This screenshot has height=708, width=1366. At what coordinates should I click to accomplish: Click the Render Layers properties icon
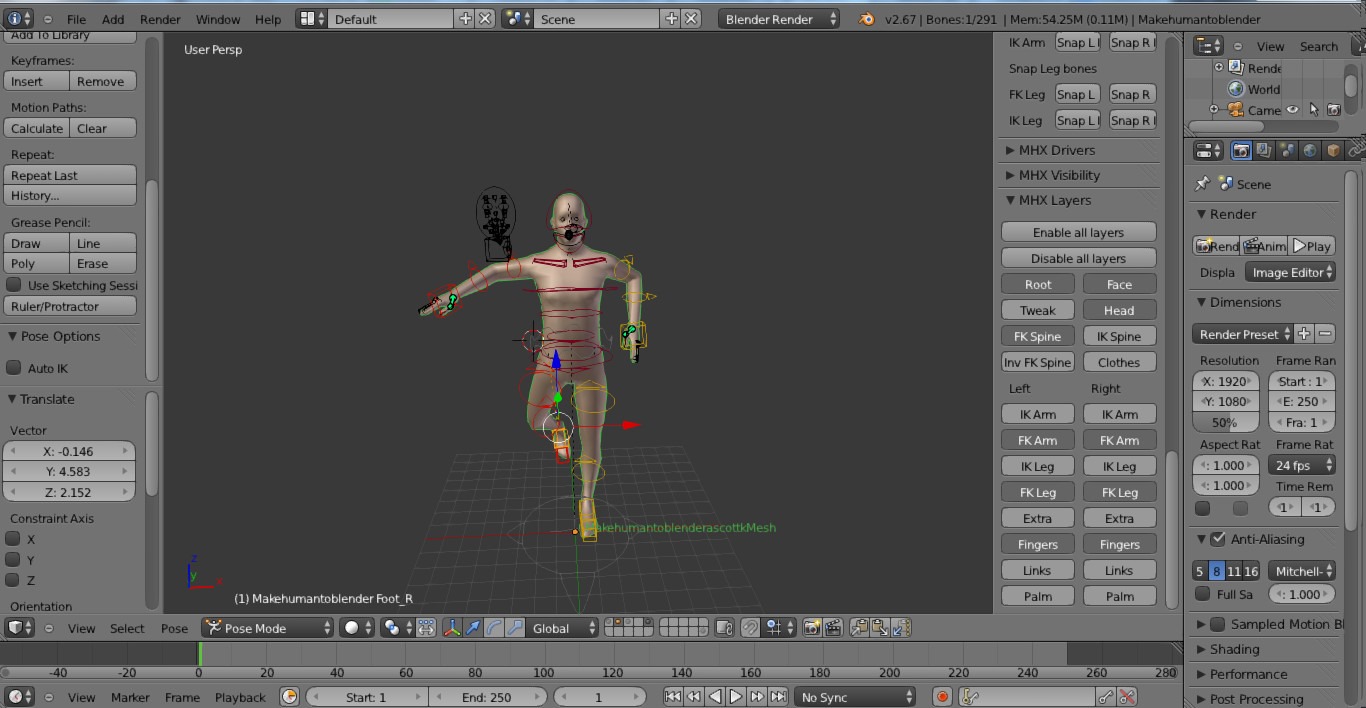pyautogui.click(x=1264, y=151)
